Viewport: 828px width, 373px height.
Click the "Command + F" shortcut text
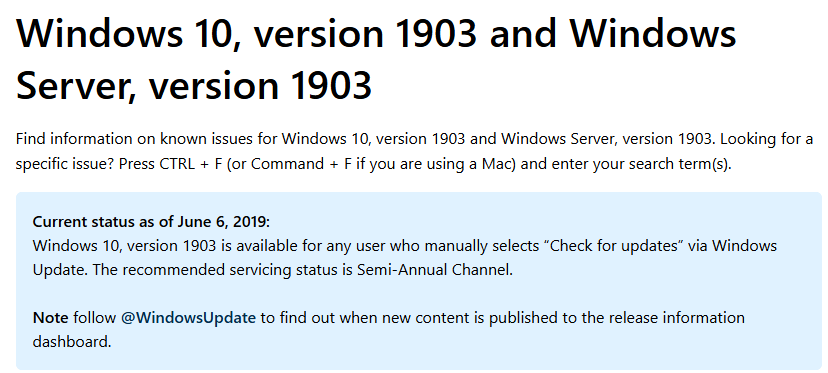(301, 164)
